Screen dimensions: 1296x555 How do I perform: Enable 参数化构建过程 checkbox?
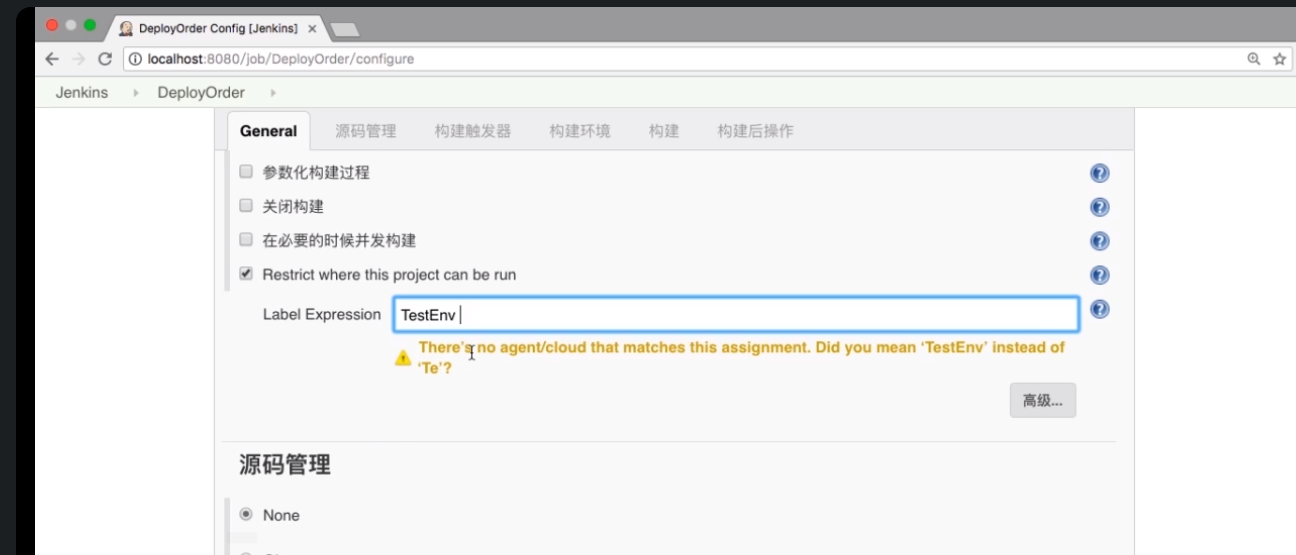coord(246,172)
